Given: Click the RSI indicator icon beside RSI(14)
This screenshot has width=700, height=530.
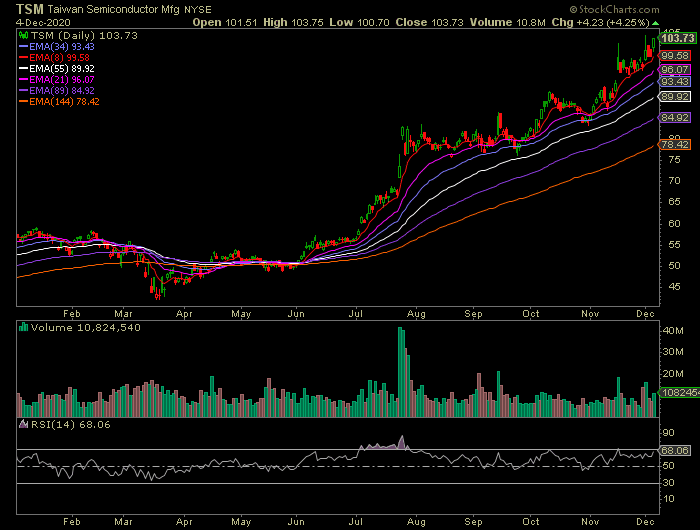Looking at the screenshot, I should (23, 424).
